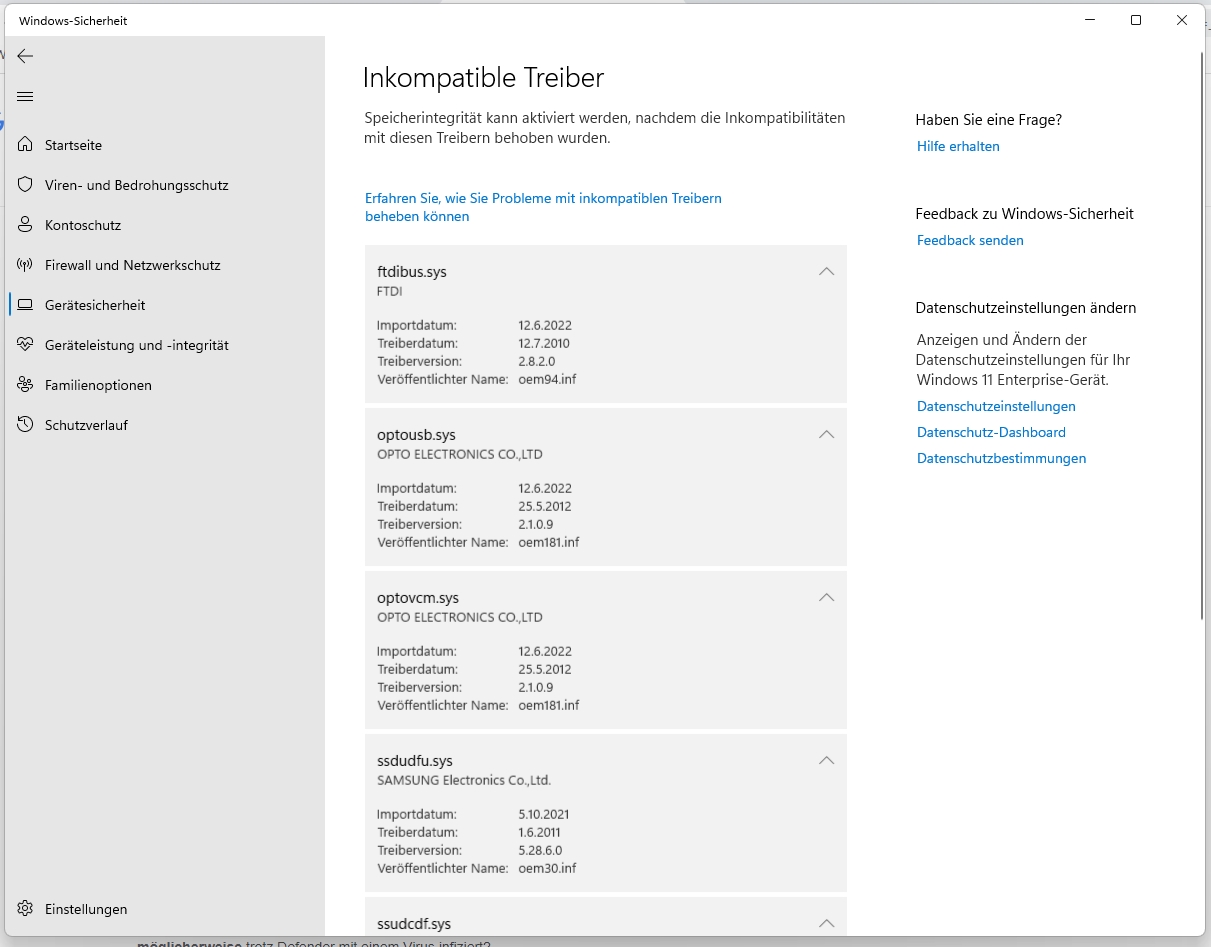Click the family icon for Familienoptionen

pos(25,385)
